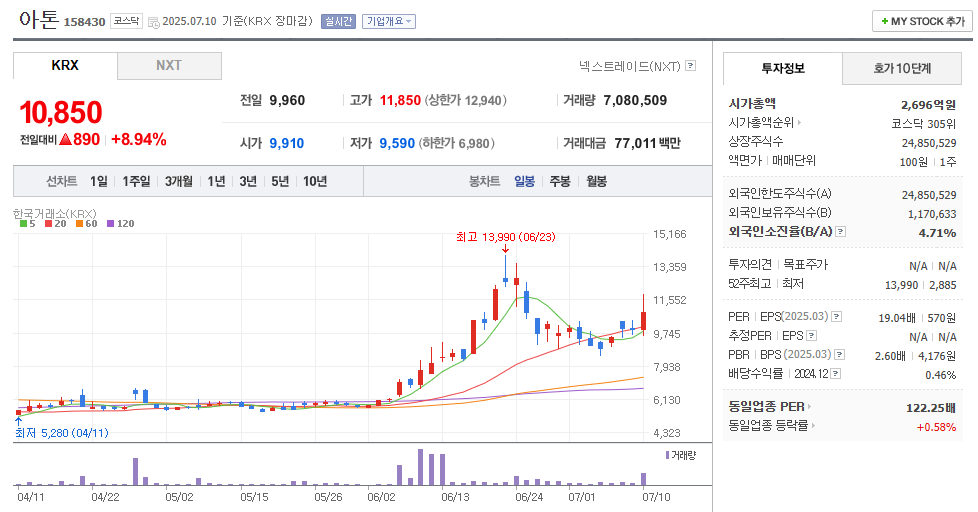Click the NXT help question-mark icon
The image size is (978, 512).
(x=690, y=65)
